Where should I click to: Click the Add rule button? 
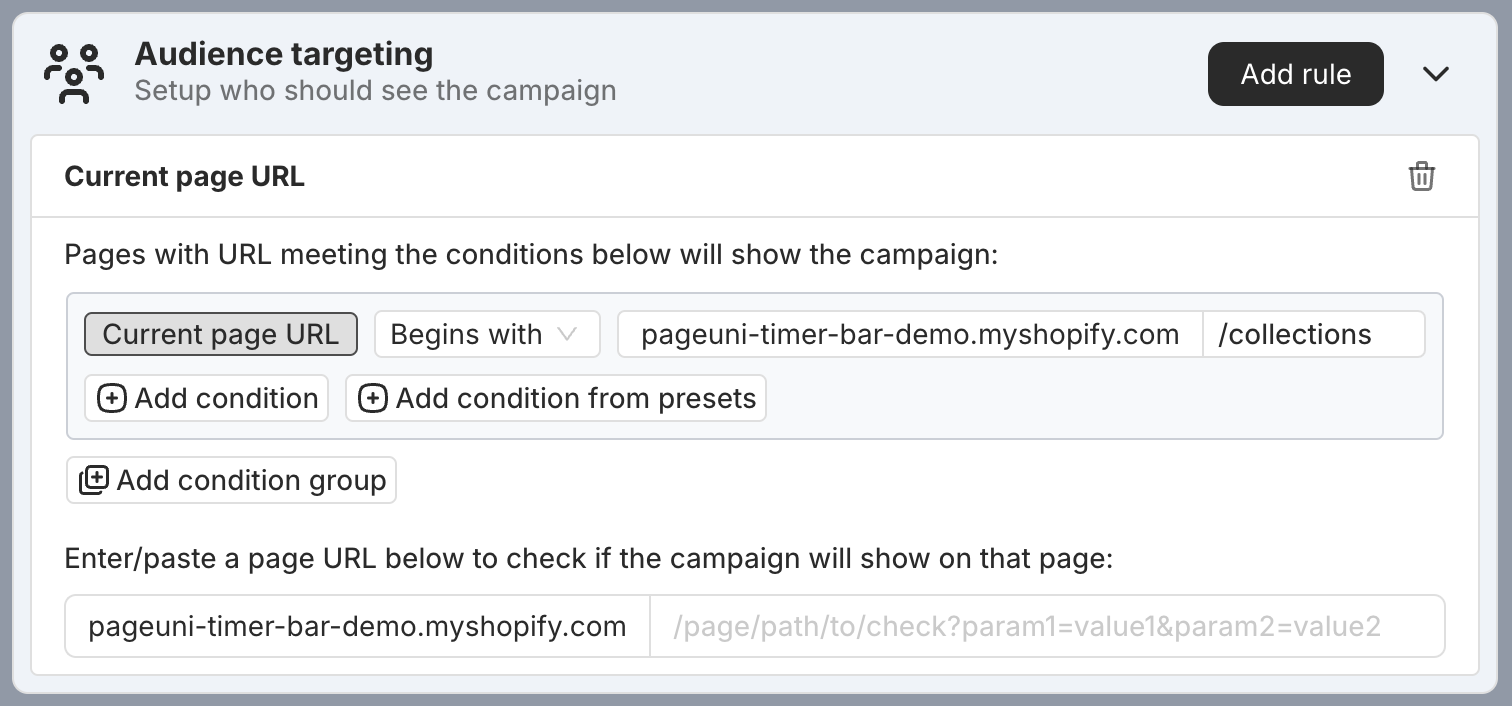1296,74
